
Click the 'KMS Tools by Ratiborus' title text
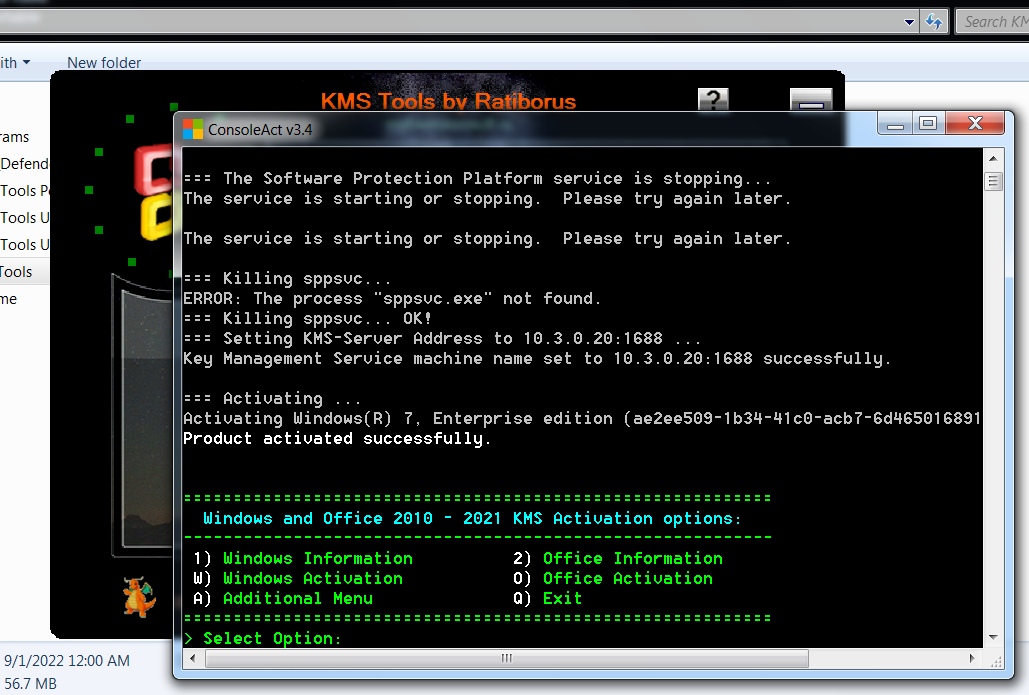click(x=448, y=101)
